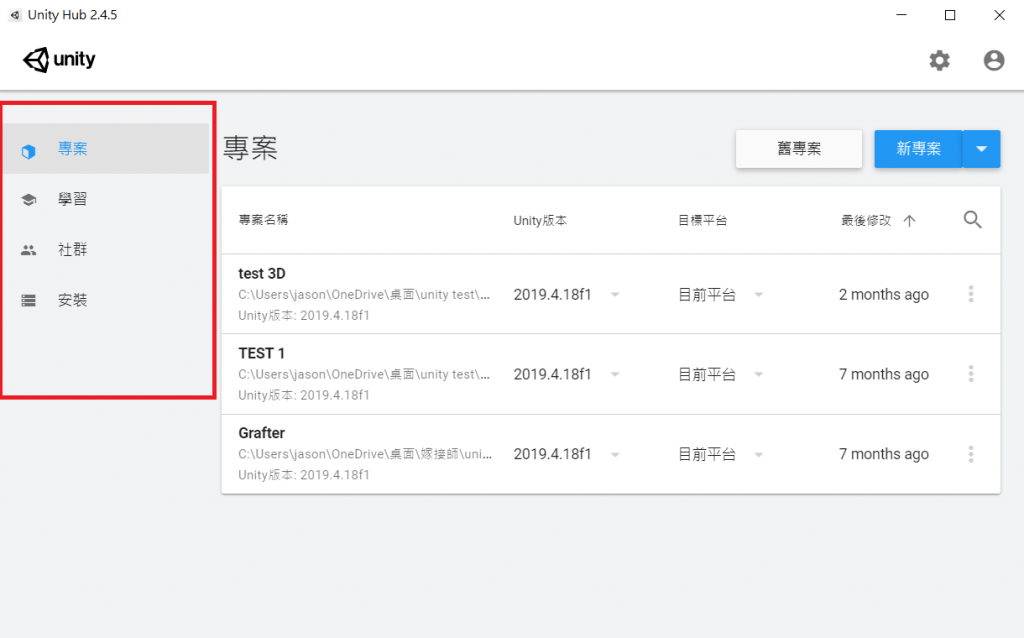Image resolution: width=1024 pixels, height=638 pixels.
Task: Expand the arrow next to 新專案
Action: 982,149
